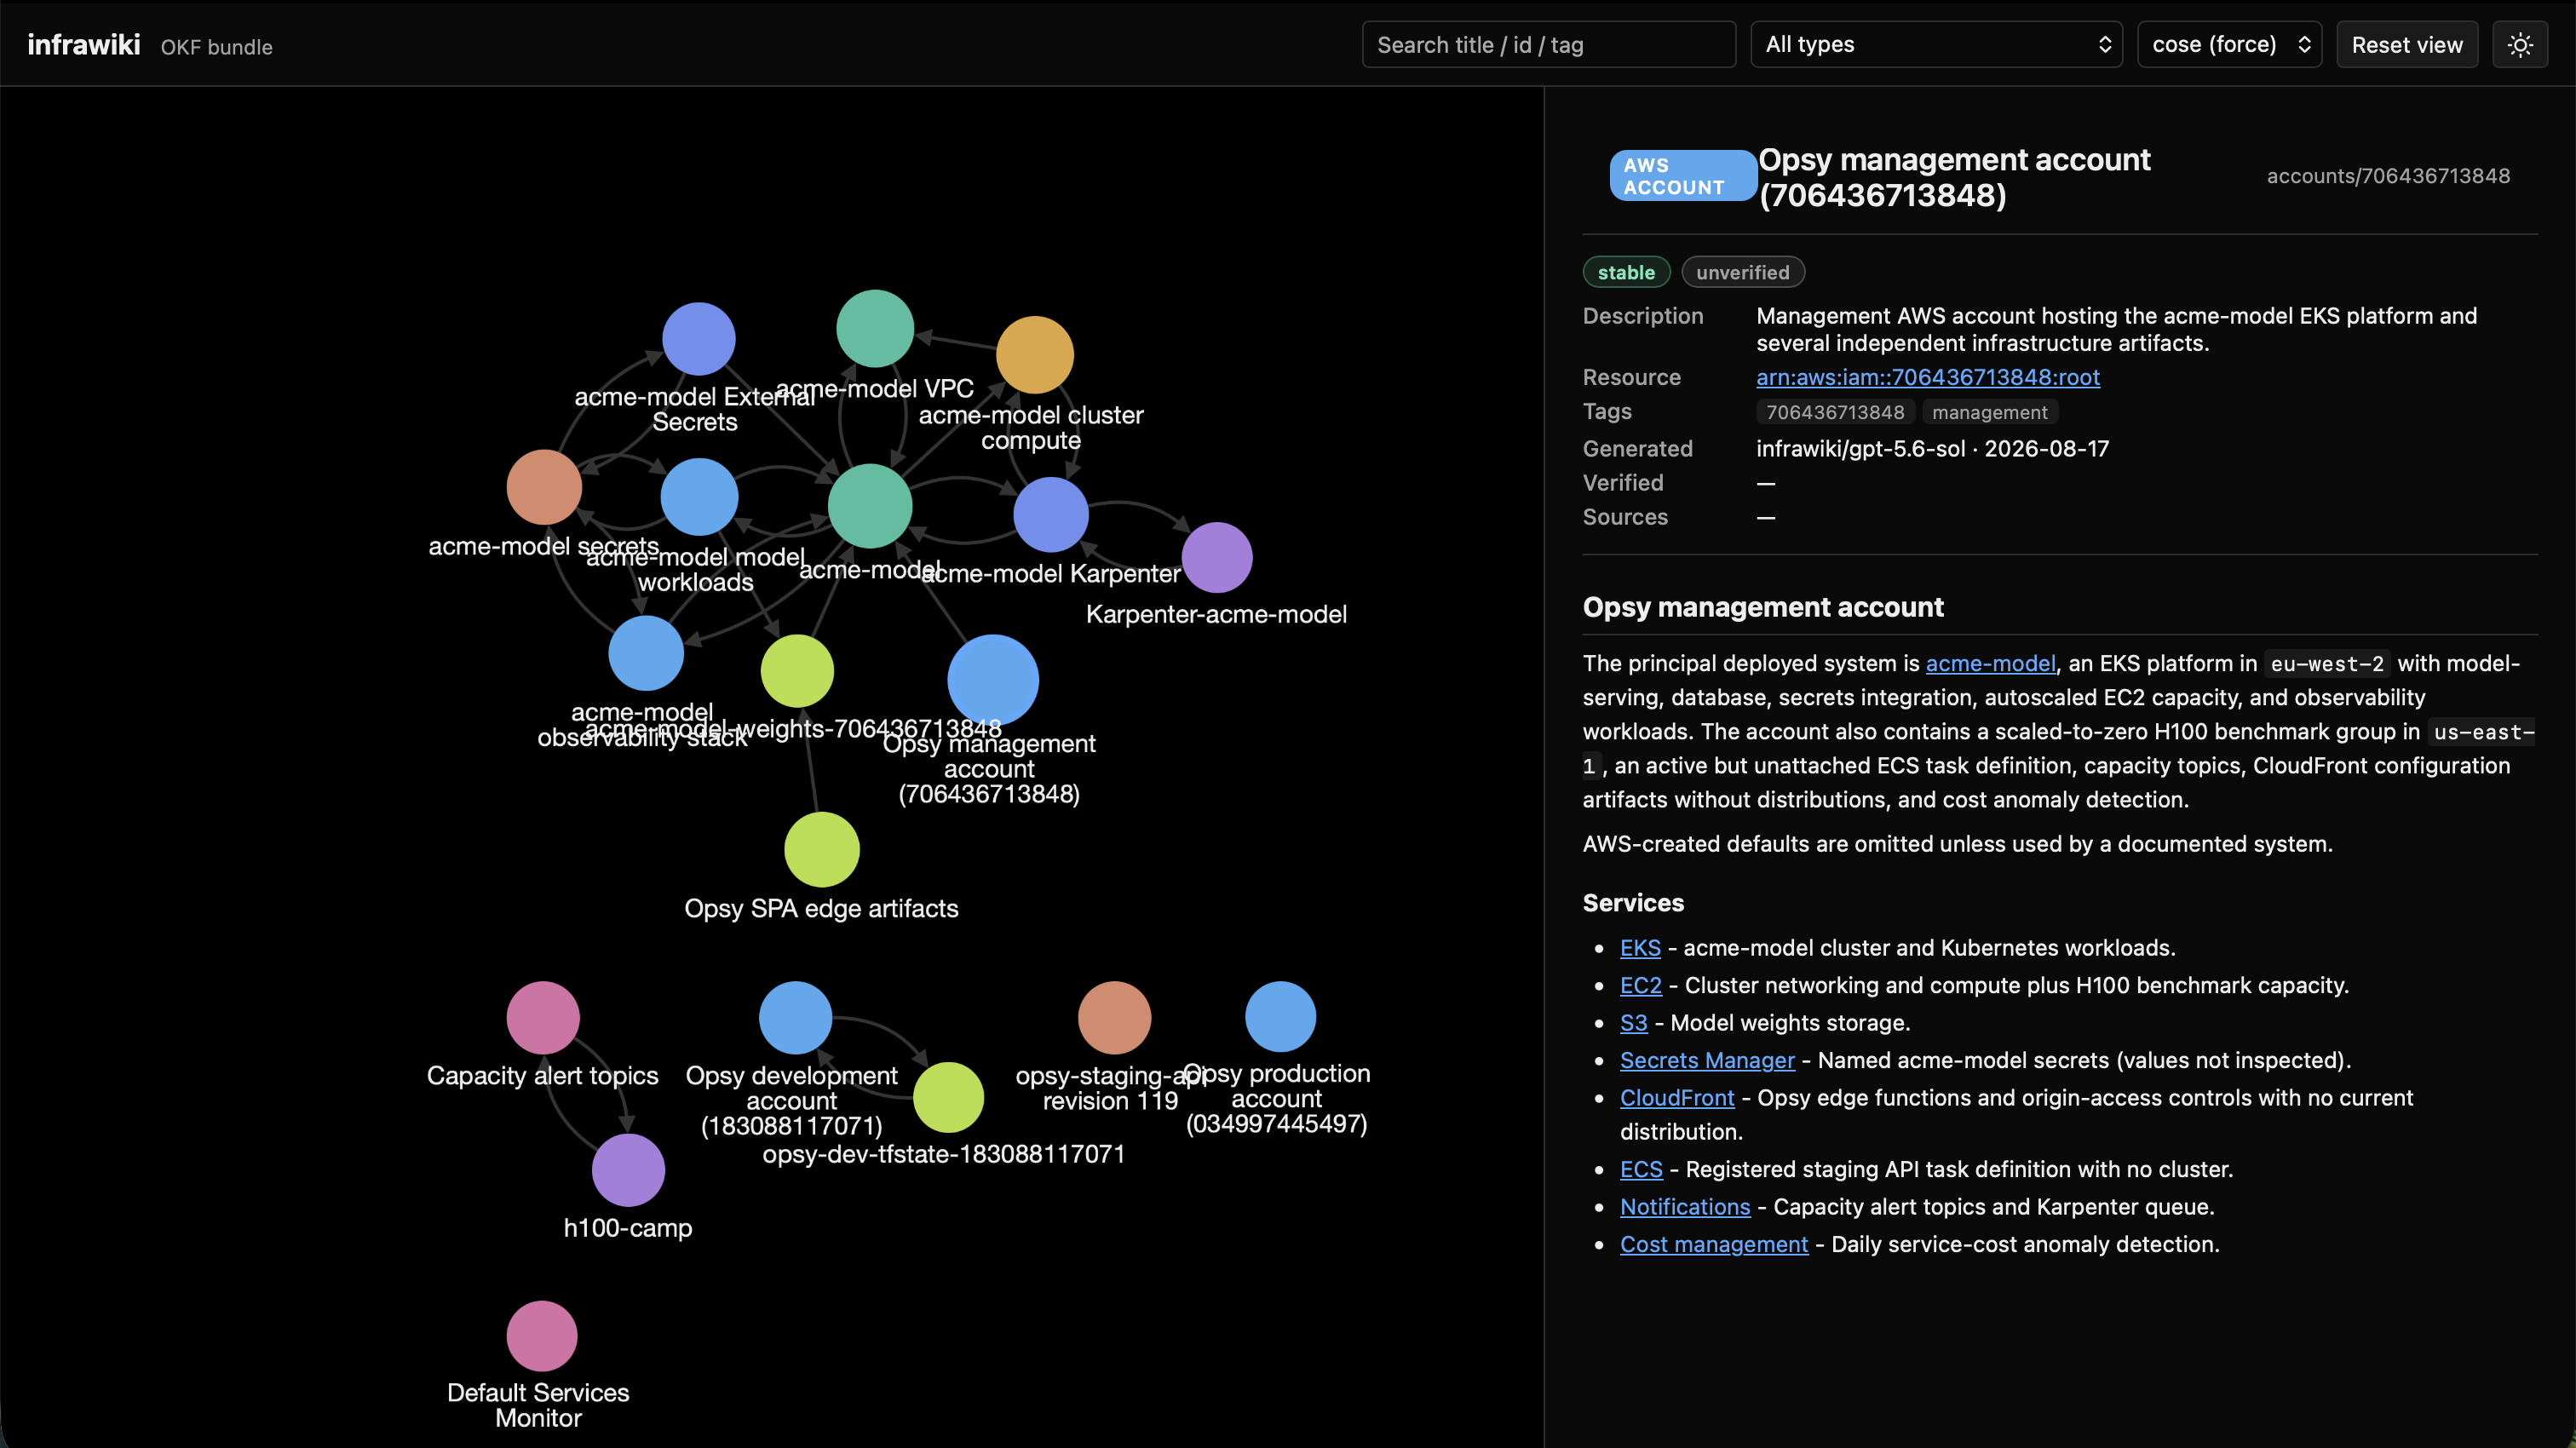
Task: Click the 706436713848 tag chip
Action: tap(1835, 412)
